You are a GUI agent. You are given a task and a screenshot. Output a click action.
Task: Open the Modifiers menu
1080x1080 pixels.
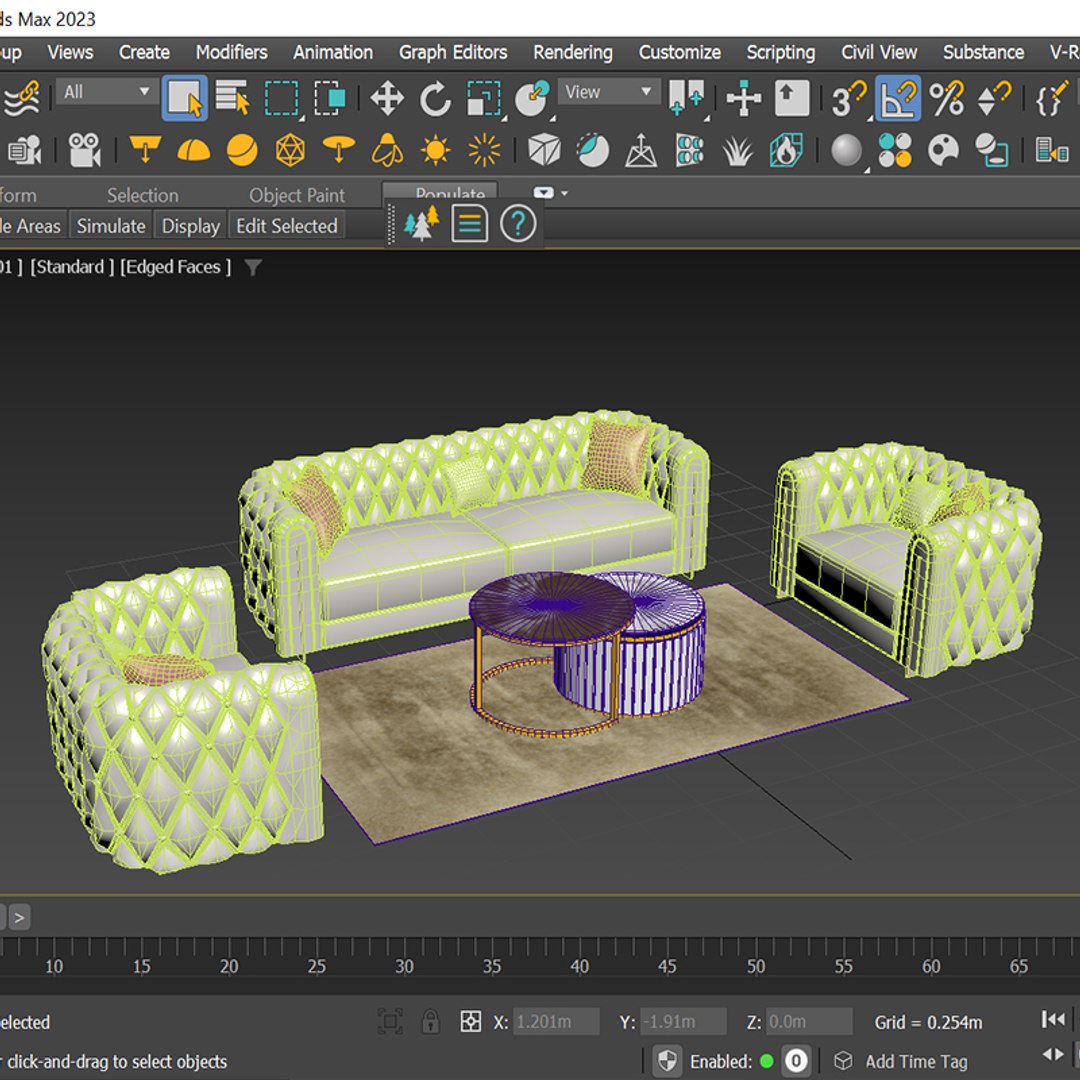(231, 52)
